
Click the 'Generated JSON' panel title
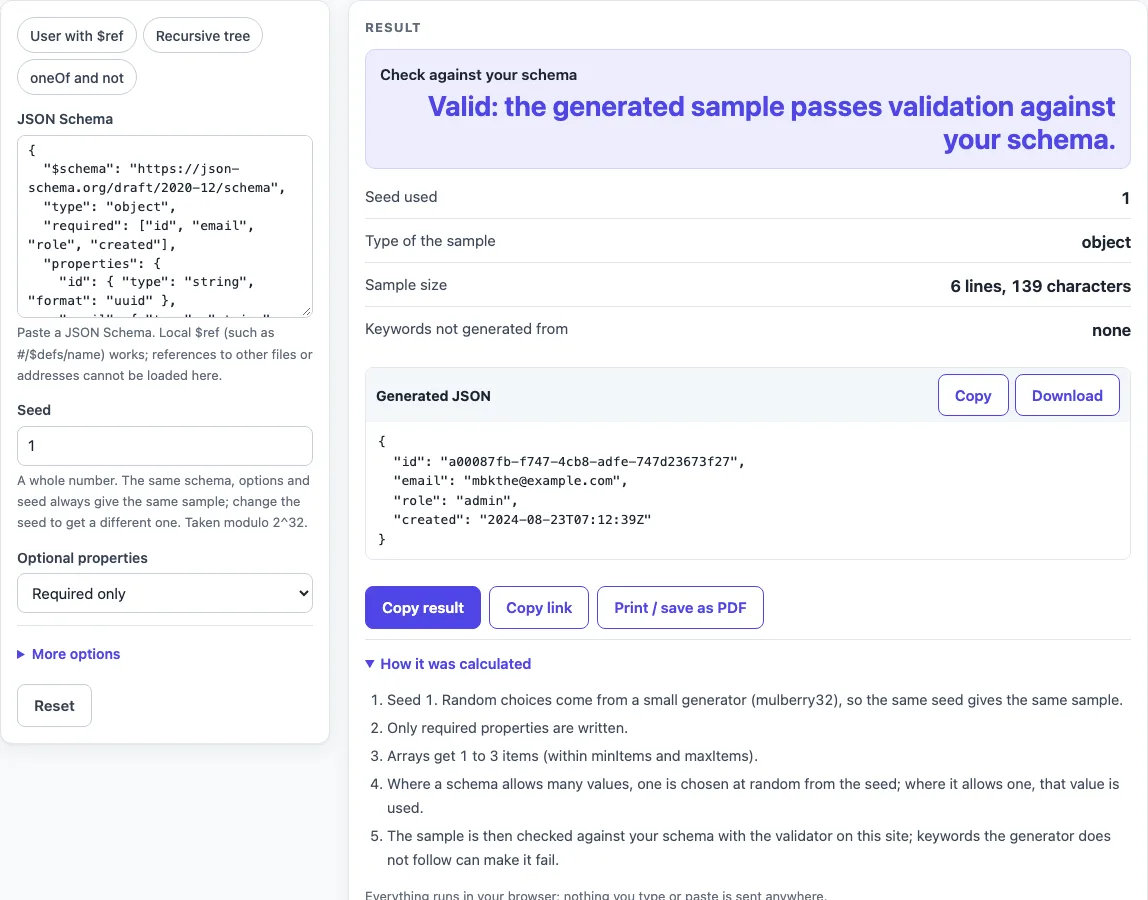pyautogui.click(x=433, y=396)
